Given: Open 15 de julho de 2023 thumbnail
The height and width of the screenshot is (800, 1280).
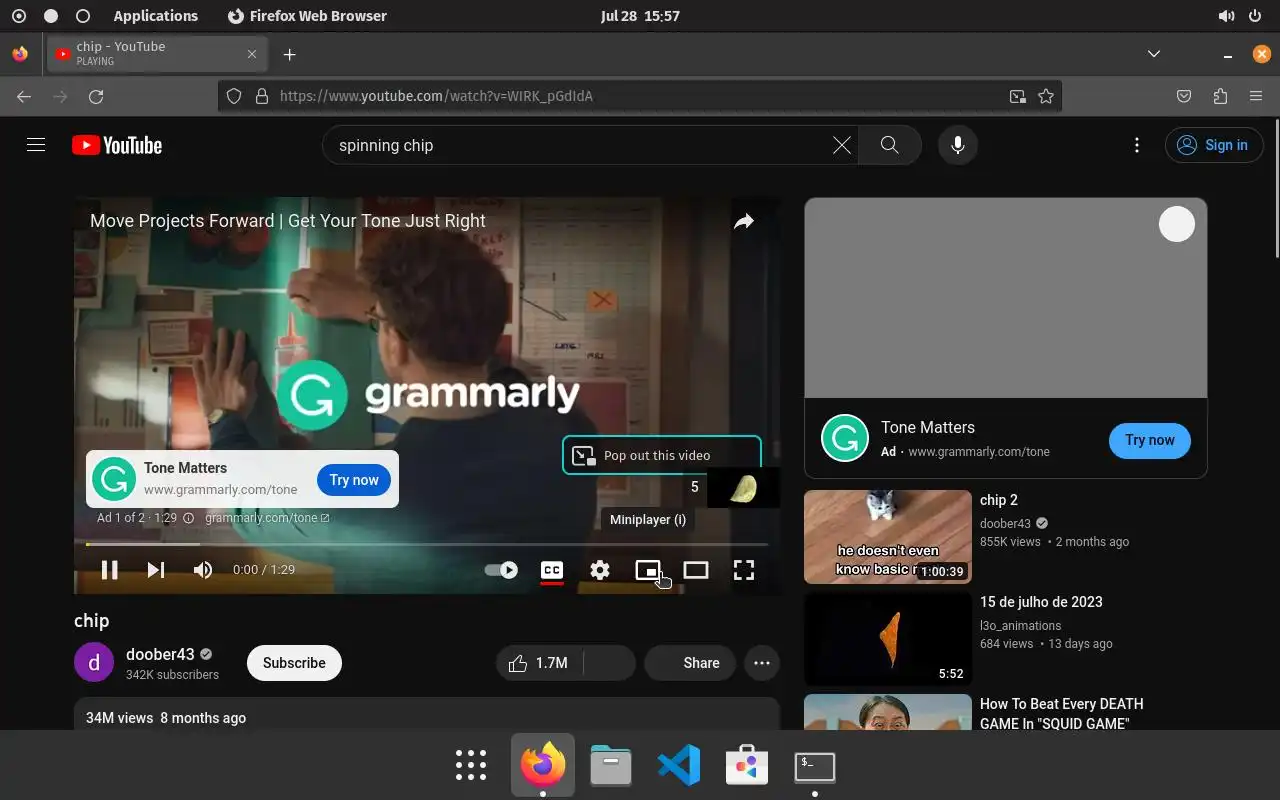Looking at the screenshot, I should tap(888, 639).
